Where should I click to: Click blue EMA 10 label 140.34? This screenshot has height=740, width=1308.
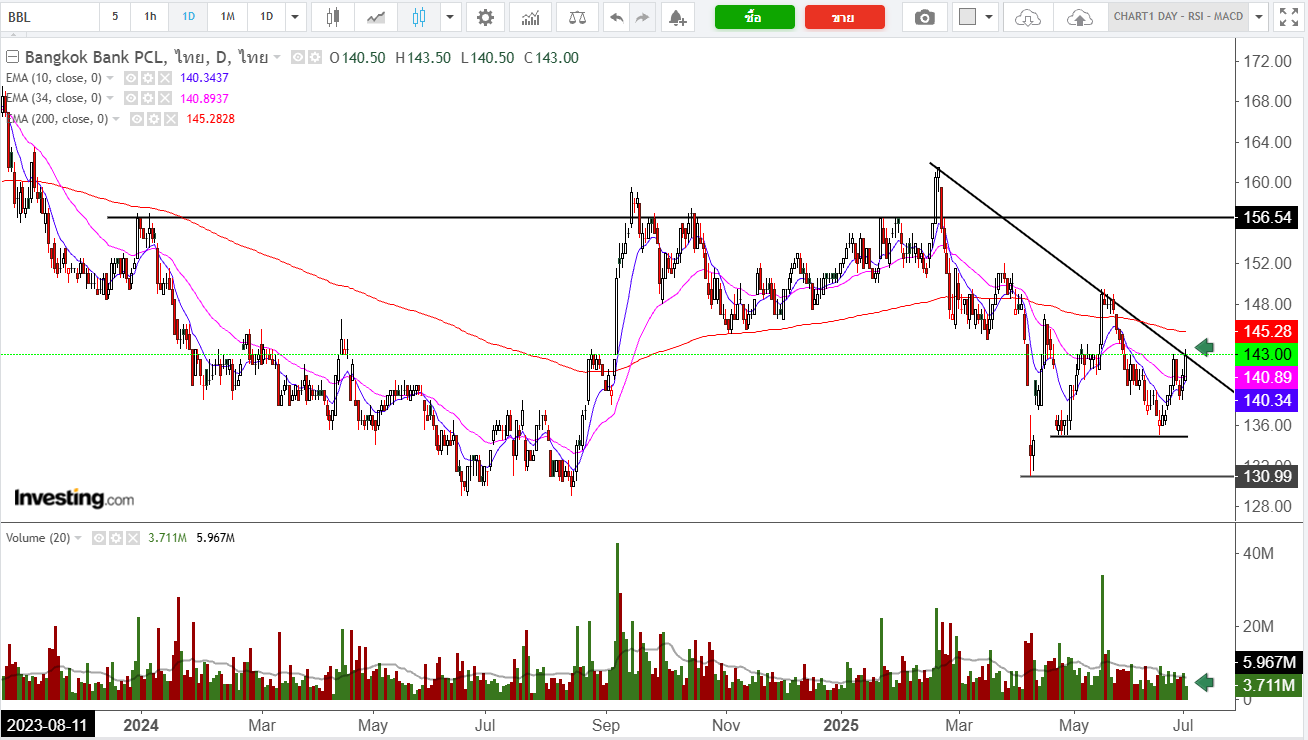(x=1269, y=400)
